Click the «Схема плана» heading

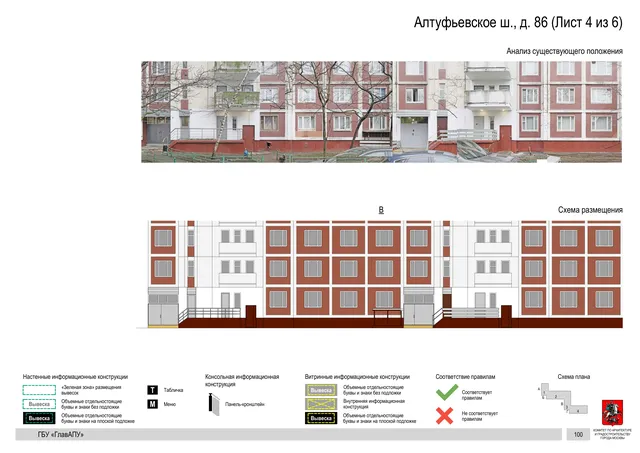pos(573,377)
